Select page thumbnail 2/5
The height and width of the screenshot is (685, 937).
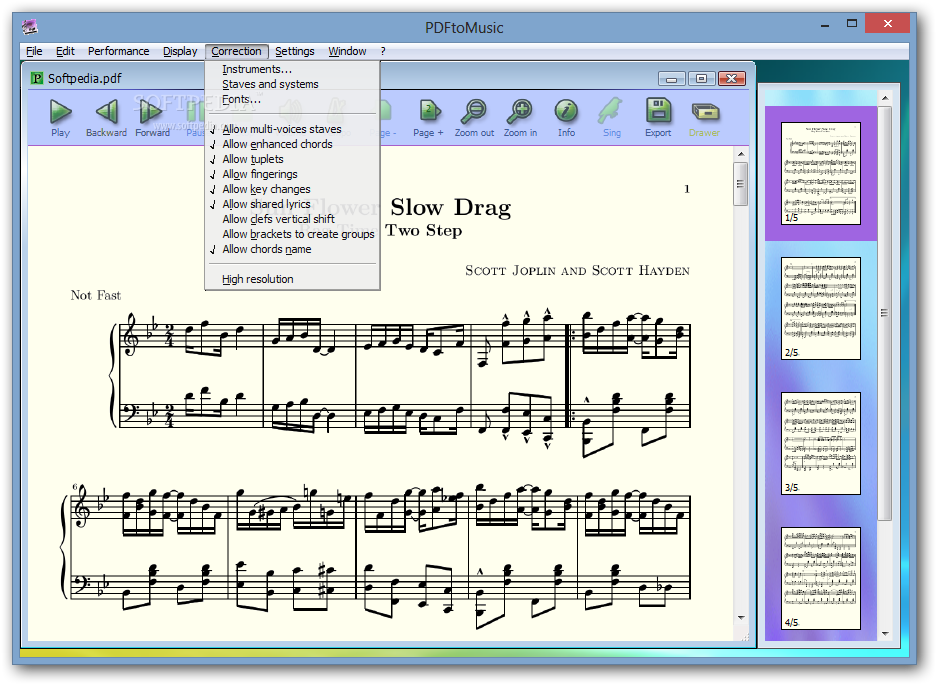pyautogui.click(x=820, y=308)
